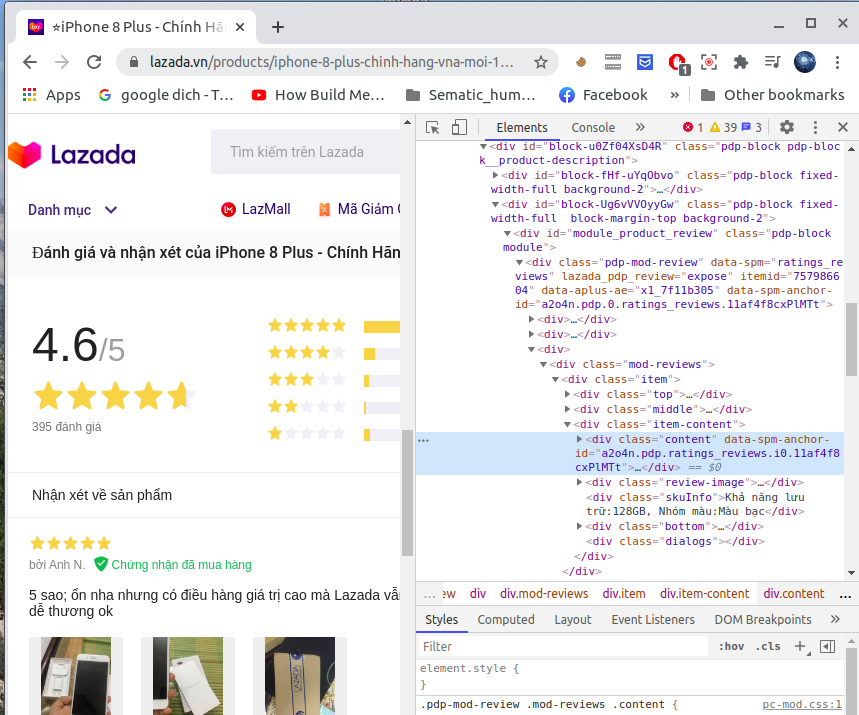
Task: Switch to the Console tab
Action: point(593,128)
